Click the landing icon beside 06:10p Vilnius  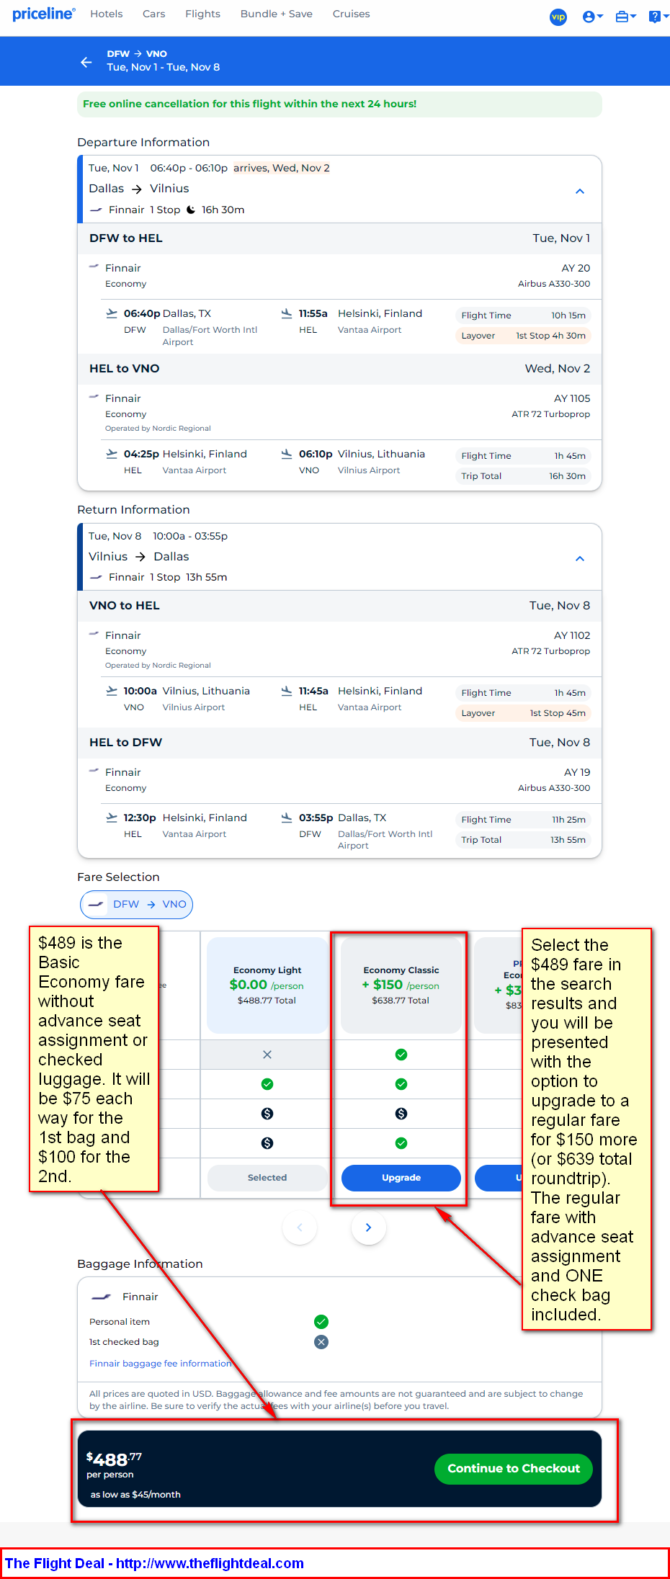coord(287,453)
